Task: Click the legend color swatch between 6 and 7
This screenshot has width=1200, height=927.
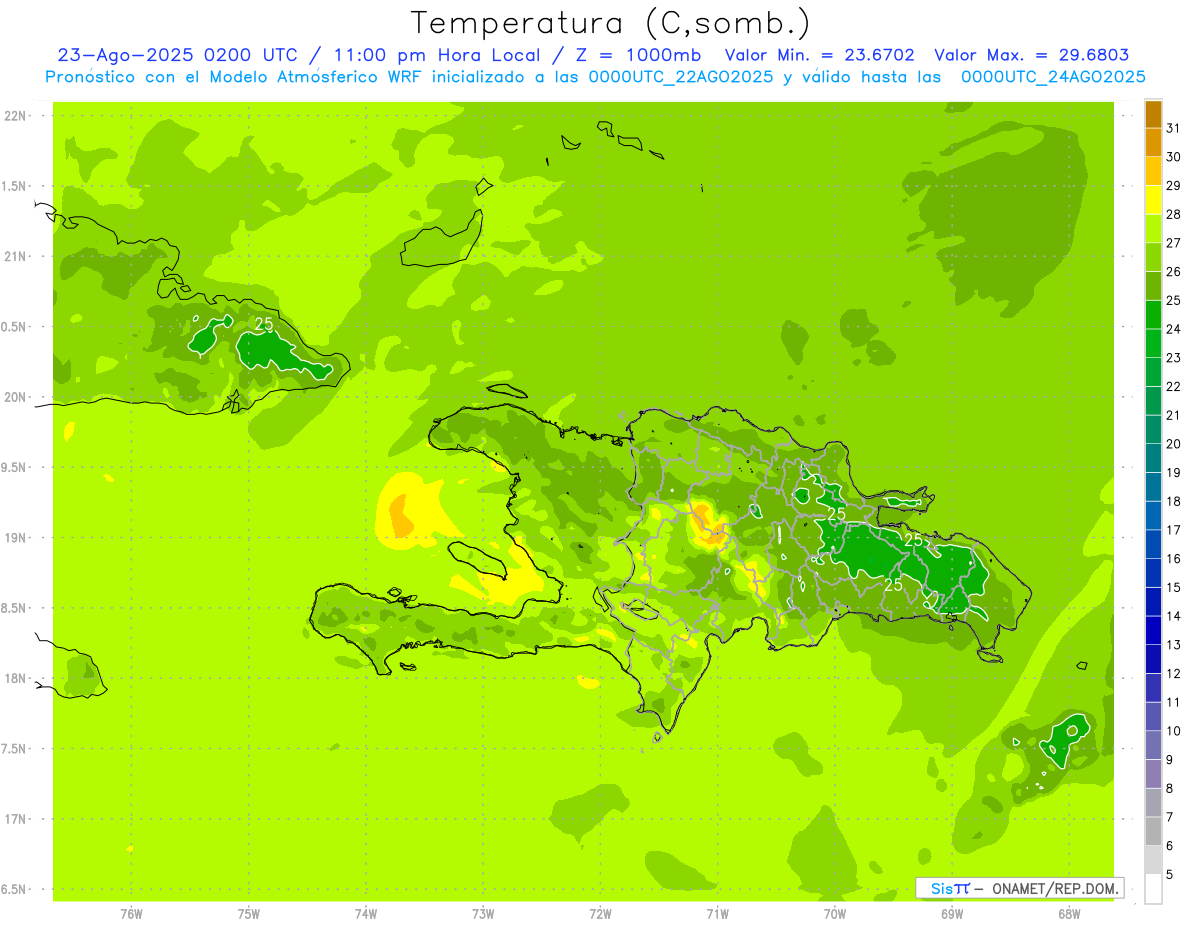Action: click(1153, 832)
